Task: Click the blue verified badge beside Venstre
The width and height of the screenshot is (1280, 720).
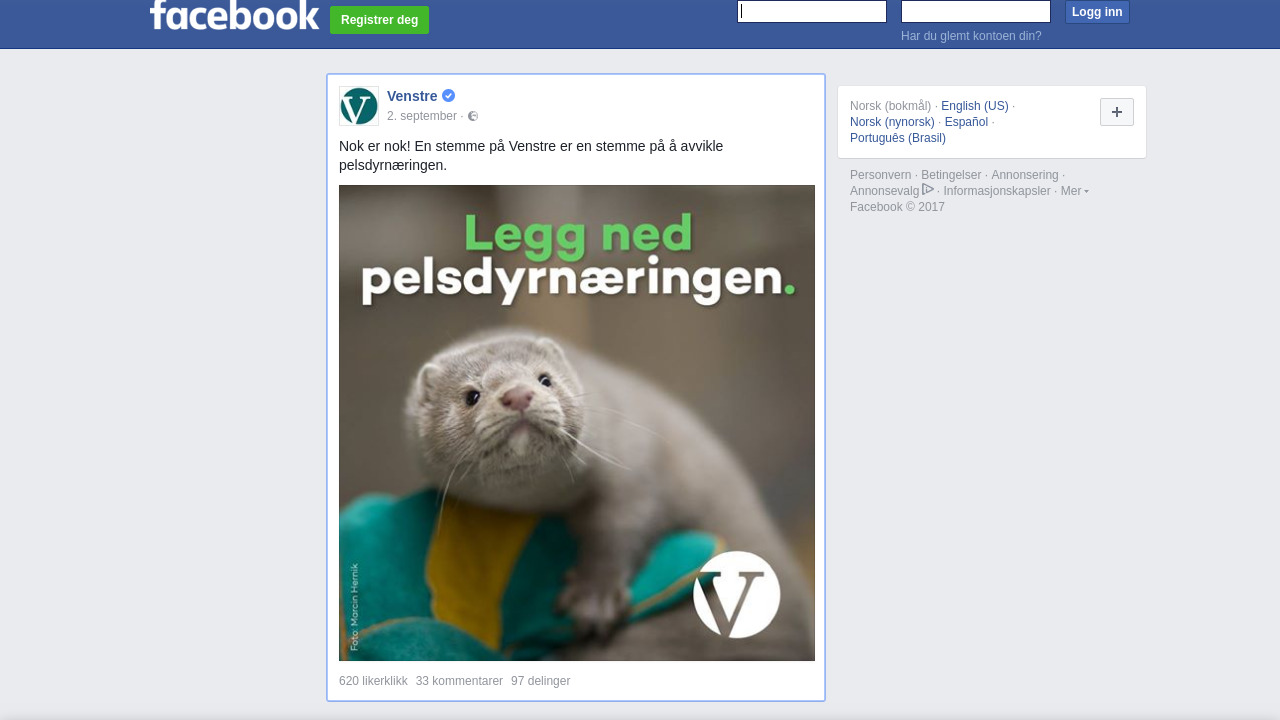Action: tap(448, 96)
